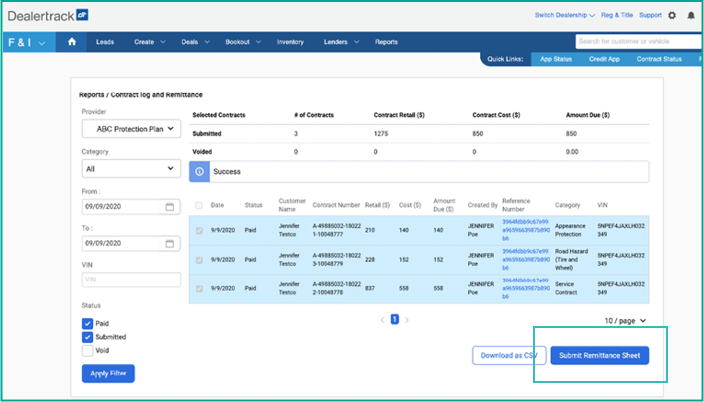Viewport: 704px width, 402px height.
Task: Open the Switch Dealership dropdown
Action: pyautogui.click(x=564, y=15)
